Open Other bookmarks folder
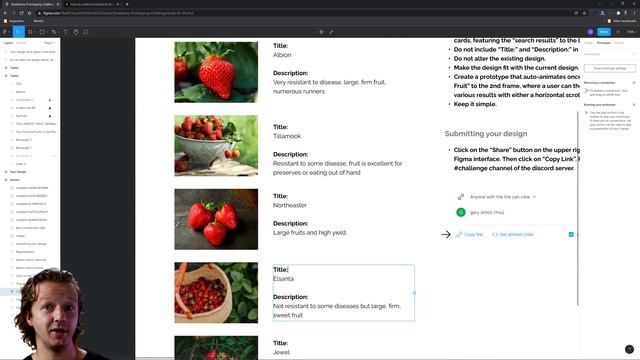The image size is (640, 360). tap(622, 21)
